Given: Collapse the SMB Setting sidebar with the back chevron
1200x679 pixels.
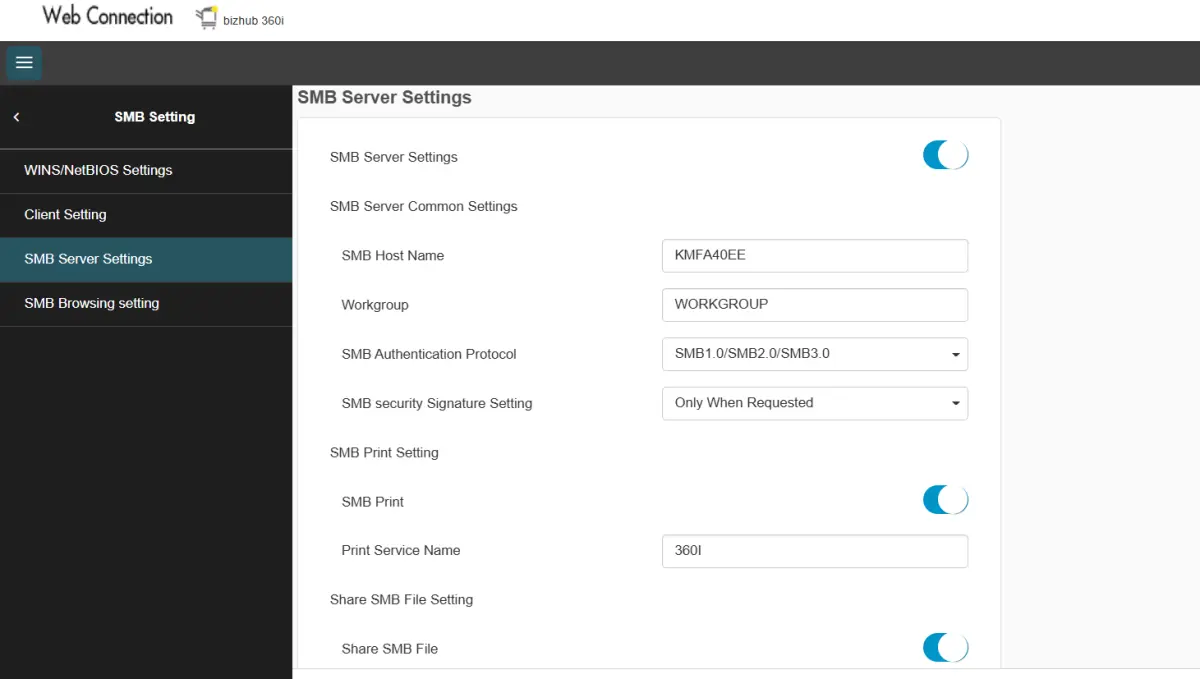Looking at the screenshot, I should coord(16,116).
